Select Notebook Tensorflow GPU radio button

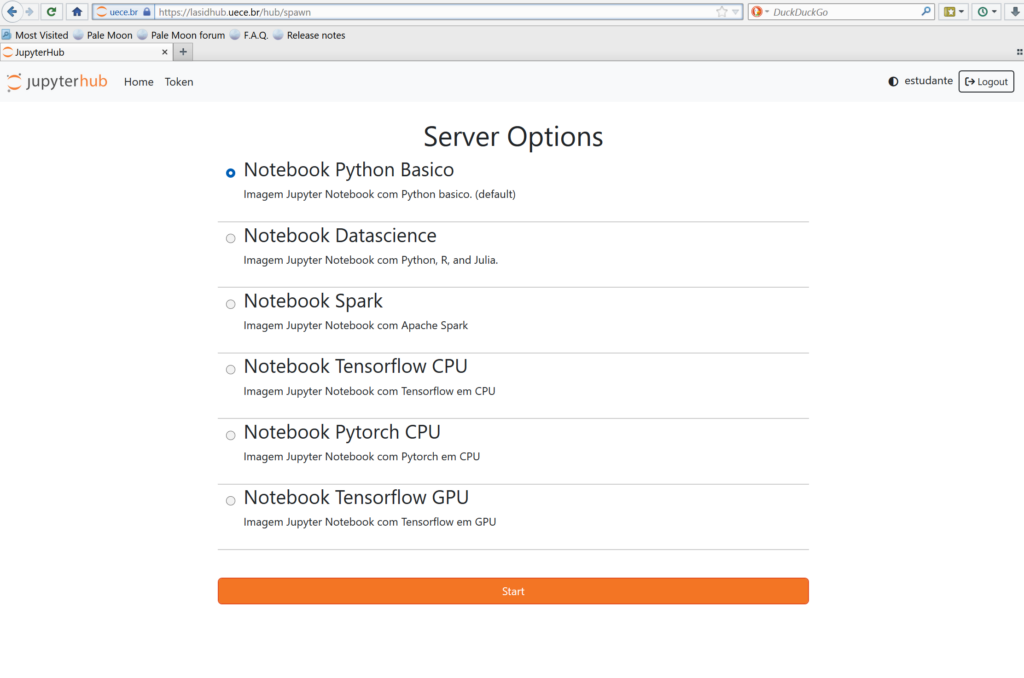pos(231,501)
